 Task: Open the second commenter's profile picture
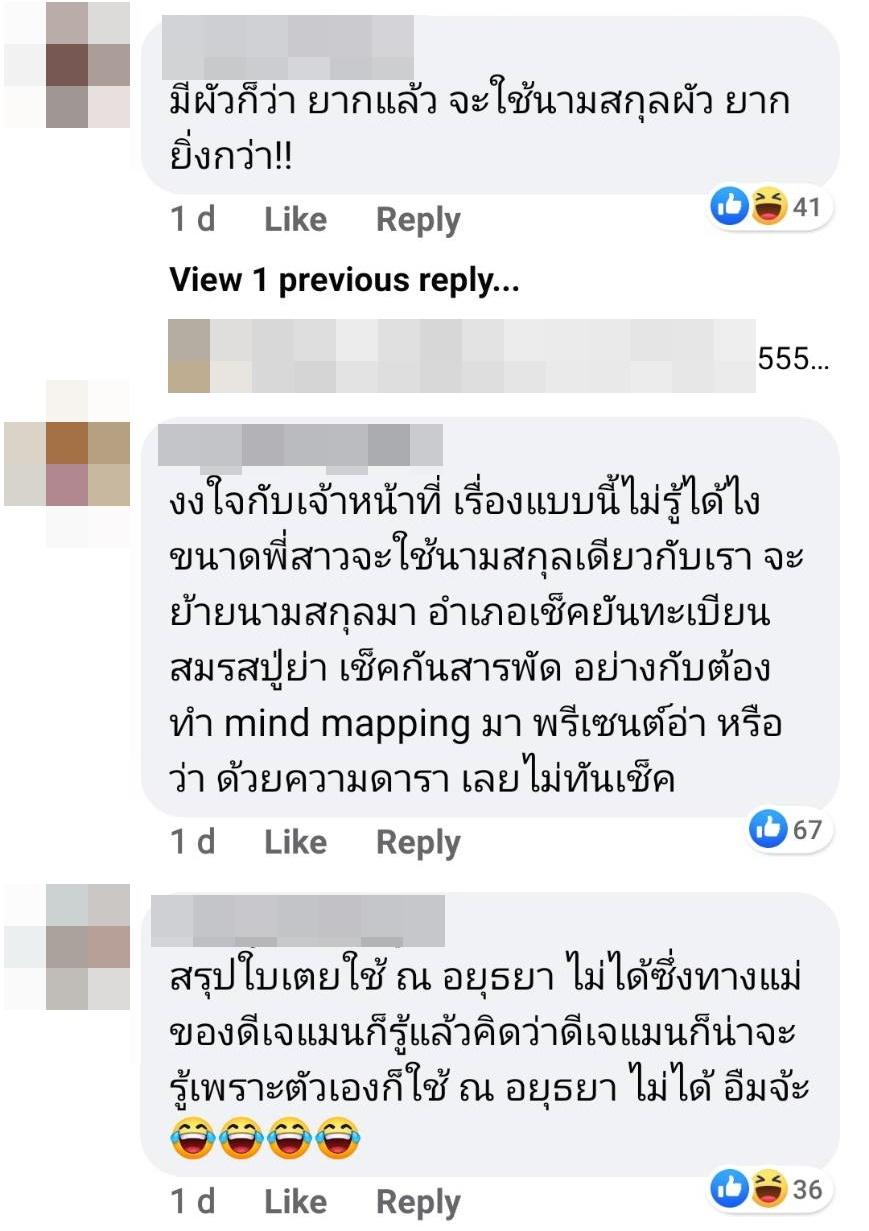67,462
